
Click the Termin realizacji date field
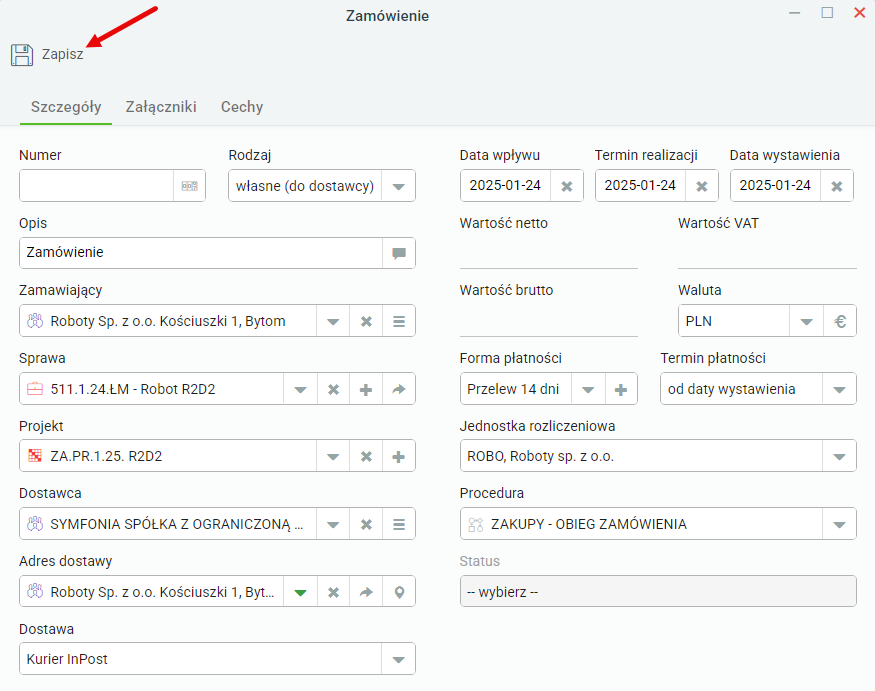tap(641, 185)
